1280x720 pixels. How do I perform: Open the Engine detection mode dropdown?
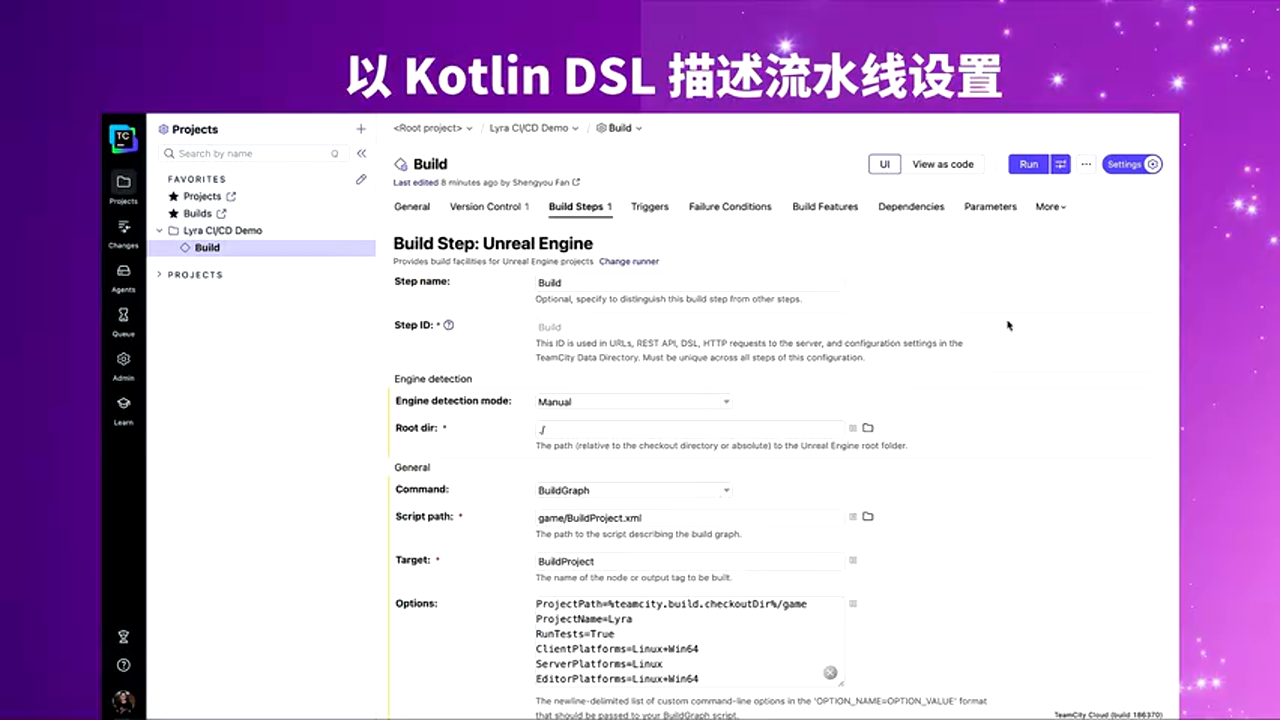point(633,401)
